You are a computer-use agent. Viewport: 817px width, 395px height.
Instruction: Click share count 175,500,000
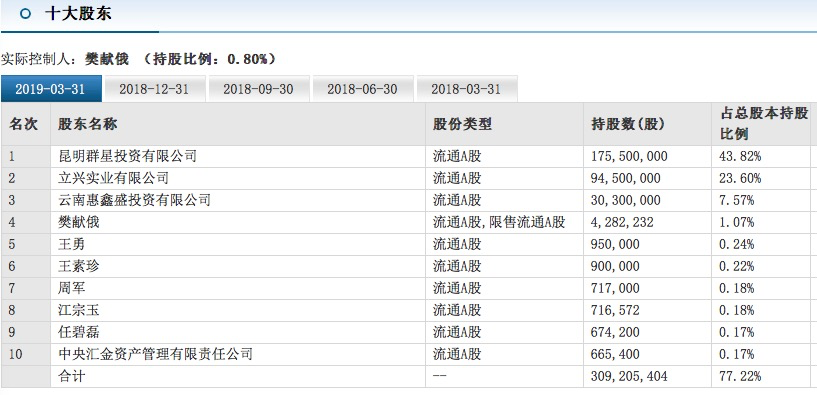click(x=629, y=156)
